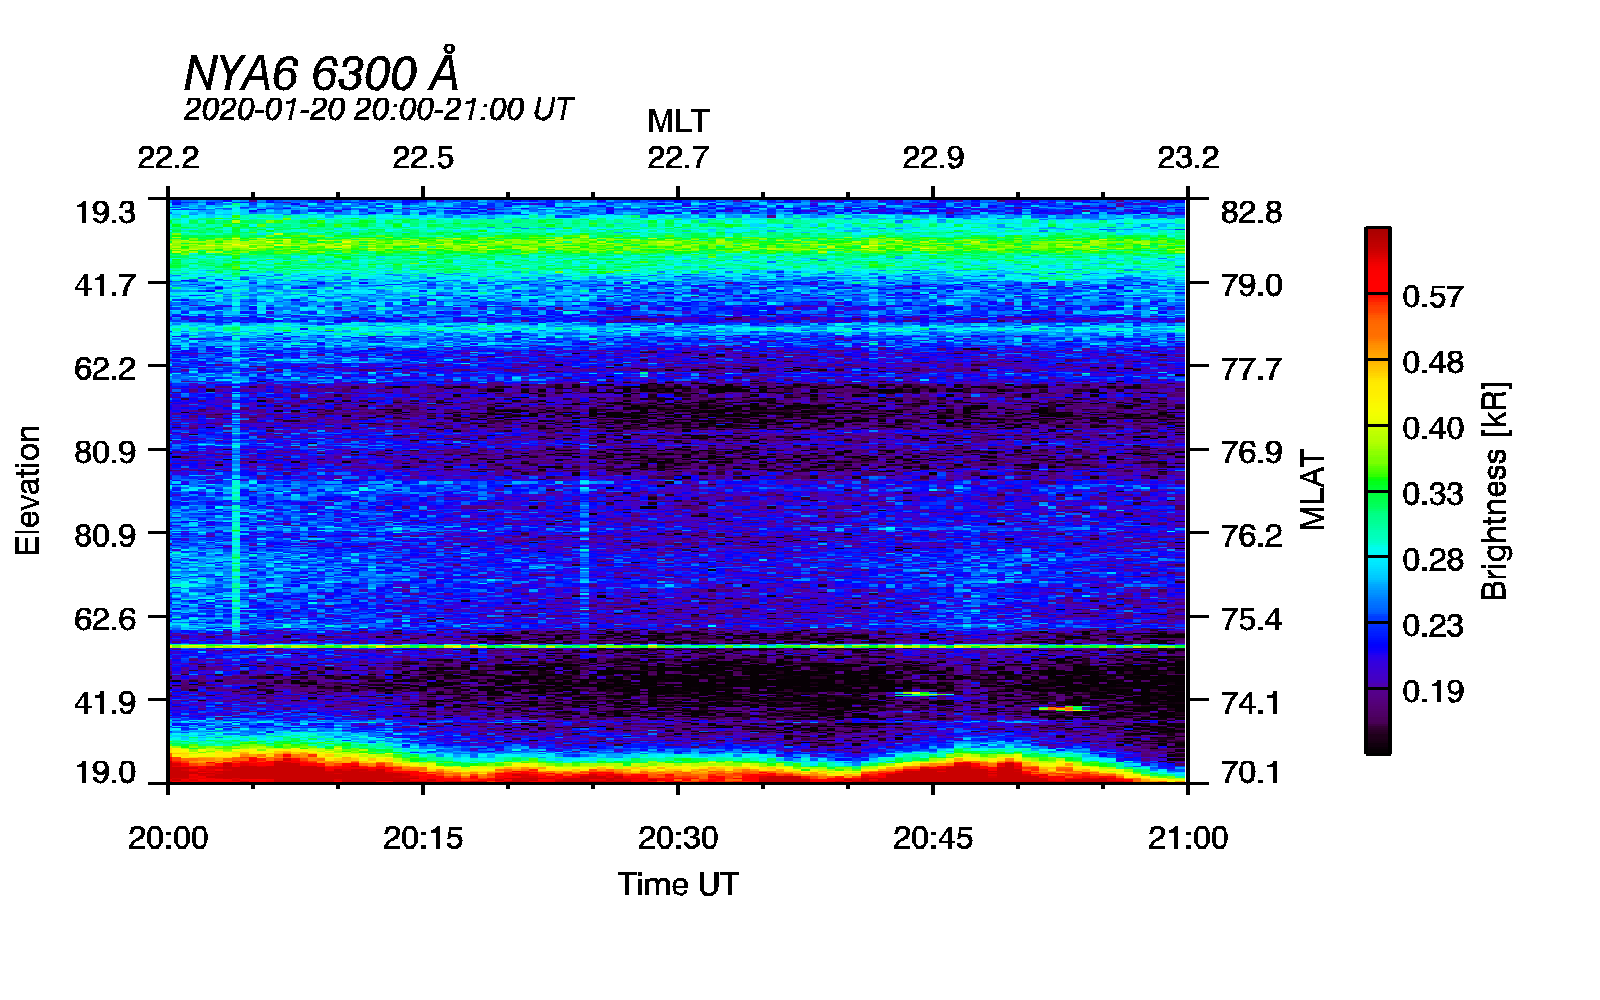Click the MLAT tick value 75.4
This screenshot has width=1600, height=1000.
1251,619
